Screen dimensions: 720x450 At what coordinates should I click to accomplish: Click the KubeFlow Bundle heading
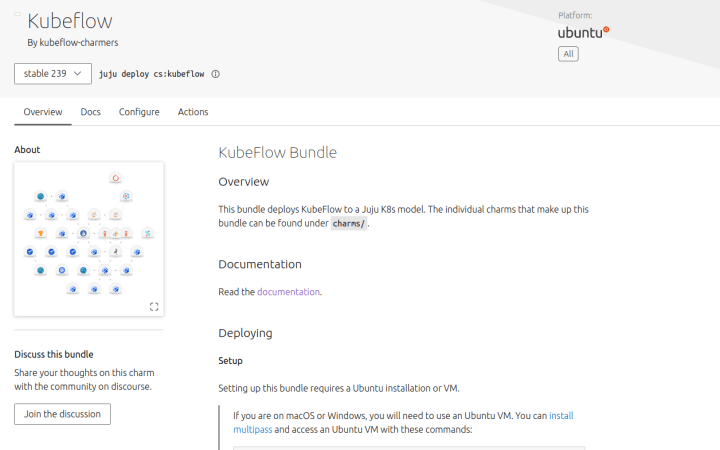[x=277, y=152]
